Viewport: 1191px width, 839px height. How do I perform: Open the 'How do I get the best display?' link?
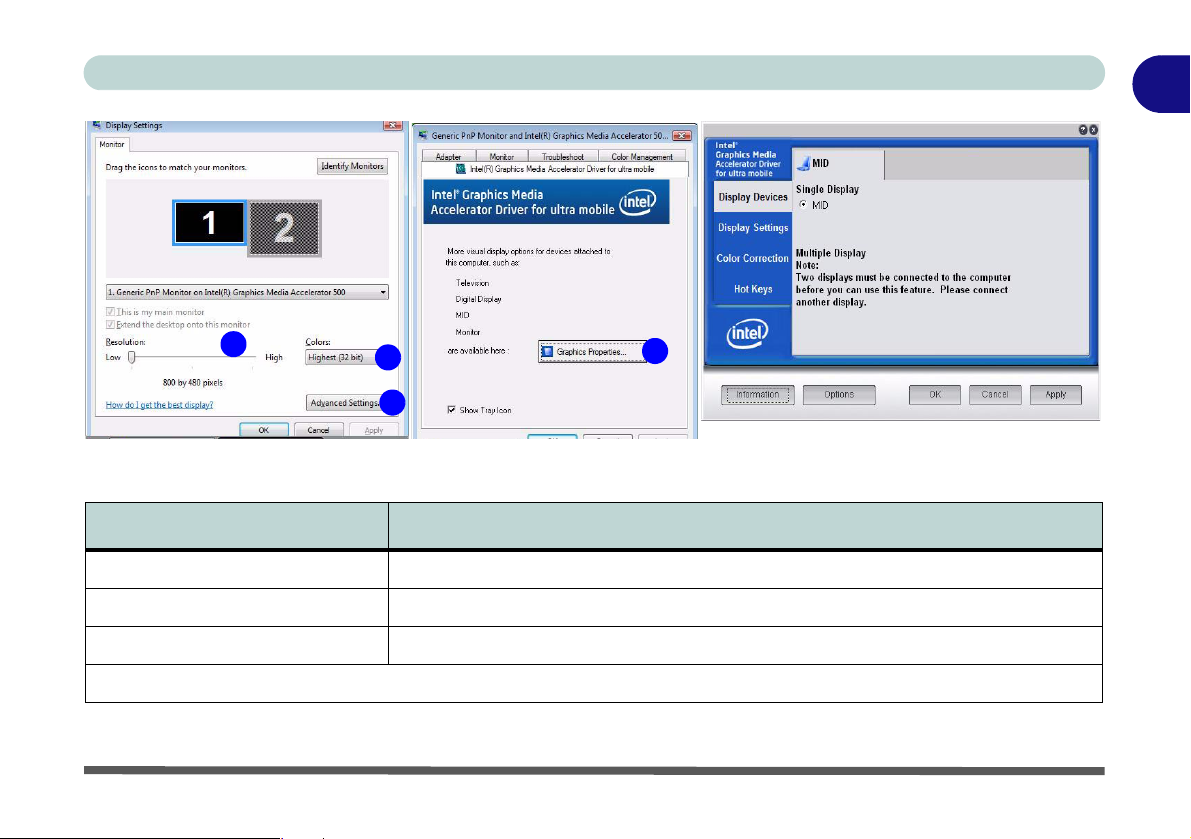point(160,405)
